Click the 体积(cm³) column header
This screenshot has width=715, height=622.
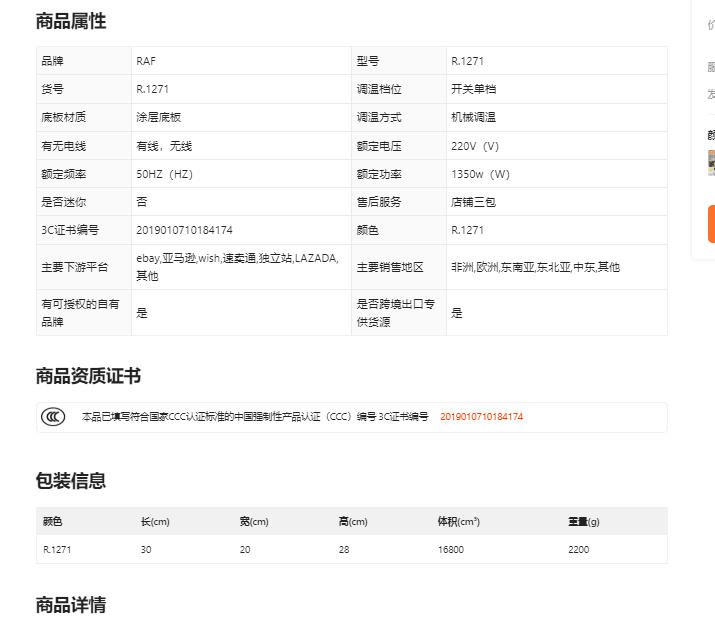tap(459, 522)
